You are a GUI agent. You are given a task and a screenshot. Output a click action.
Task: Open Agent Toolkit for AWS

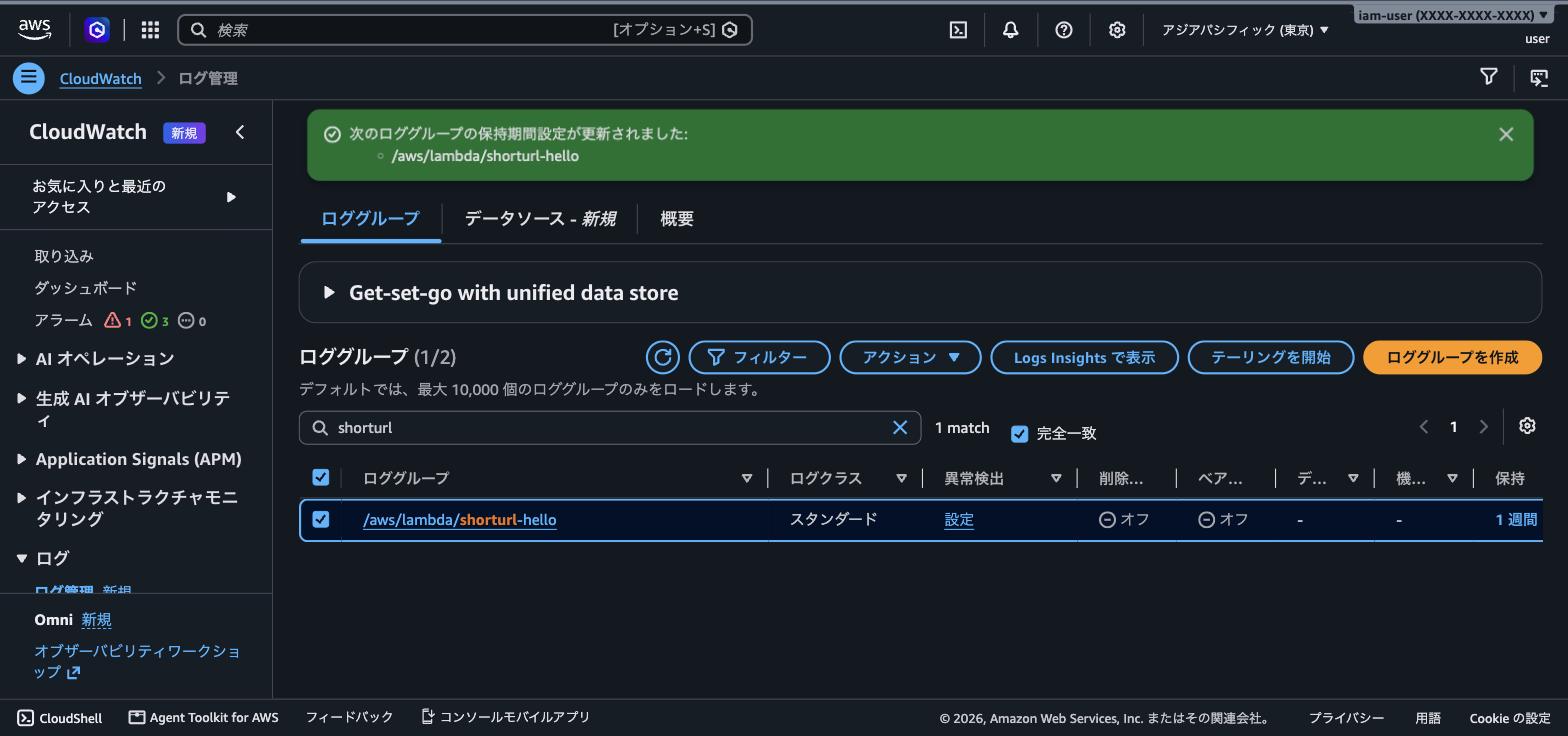(204, 718)
